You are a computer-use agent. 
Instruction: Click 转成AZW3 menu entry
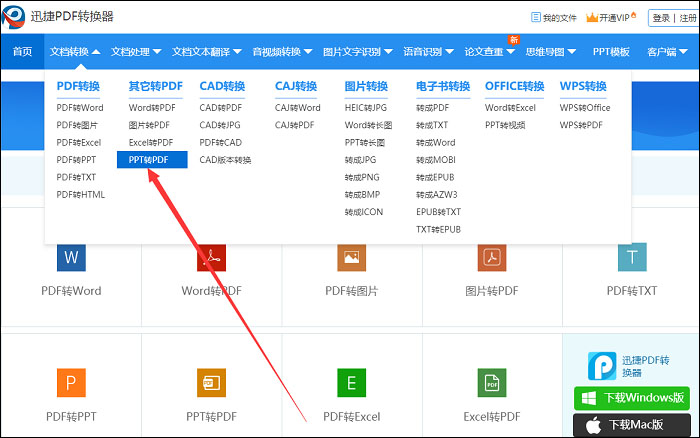437,195
